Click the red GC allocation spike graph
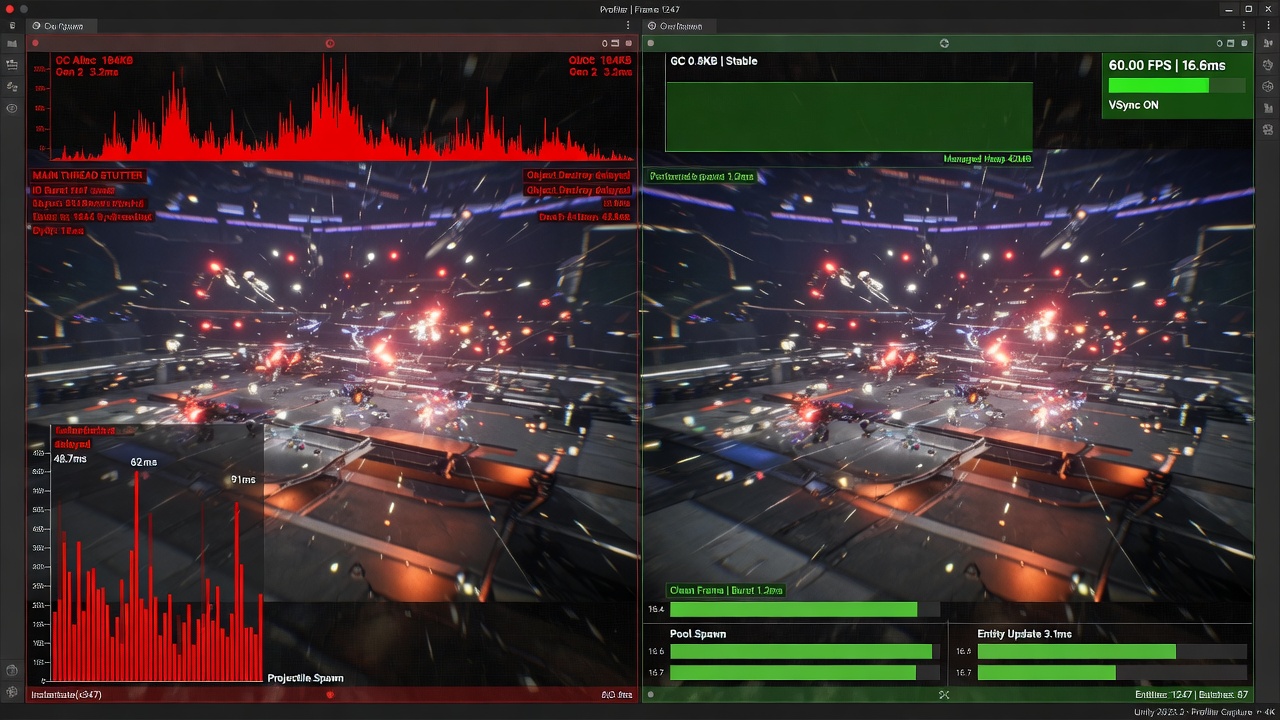Screen dimensions: 1280x720 tap(340, 108)
